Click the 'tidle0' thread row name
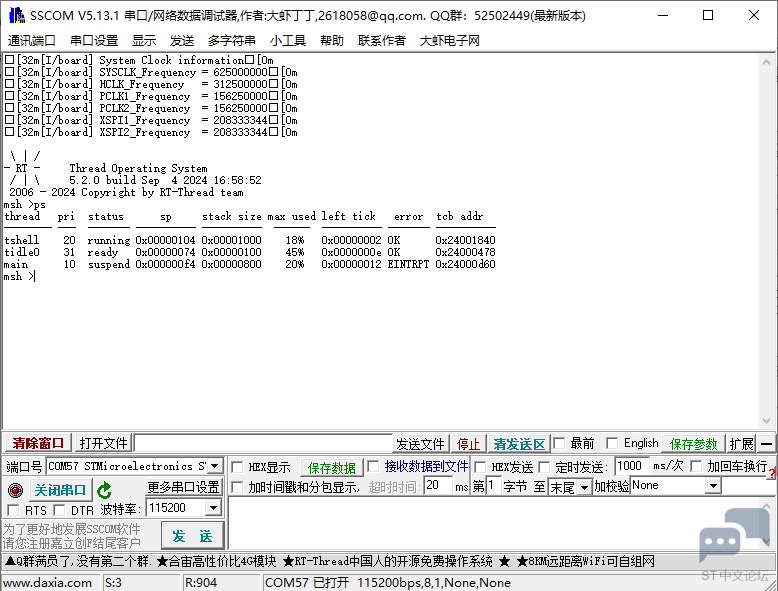Screen dimensions: 778x591 point(21,252)
